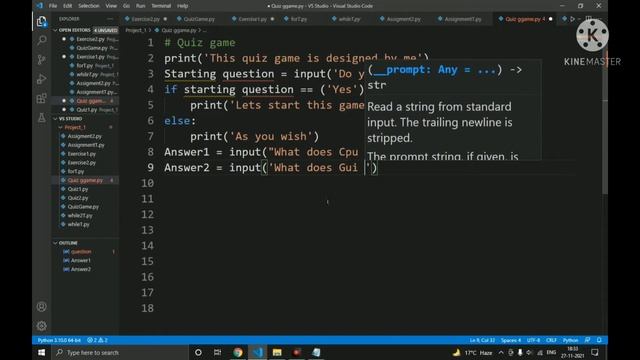This screenshot has height=360, width=640.
Task: Change the Python interpreter in status bar
Action: pyautogui.click(x=59, y=340)
